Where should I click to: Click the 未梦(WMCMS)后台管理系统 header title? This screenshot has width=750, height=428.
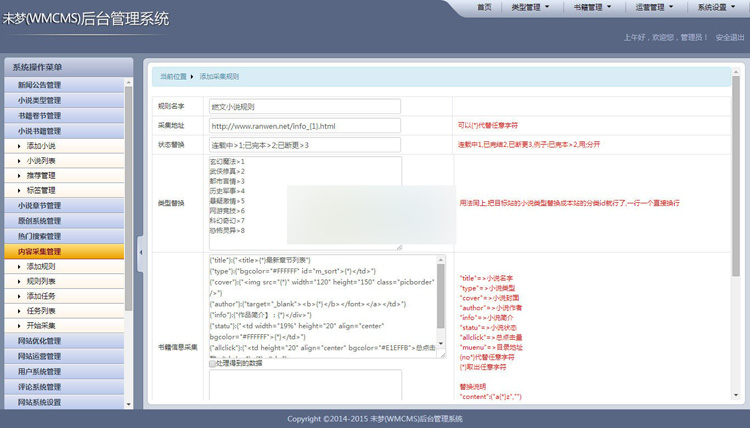tap(86, 19)
